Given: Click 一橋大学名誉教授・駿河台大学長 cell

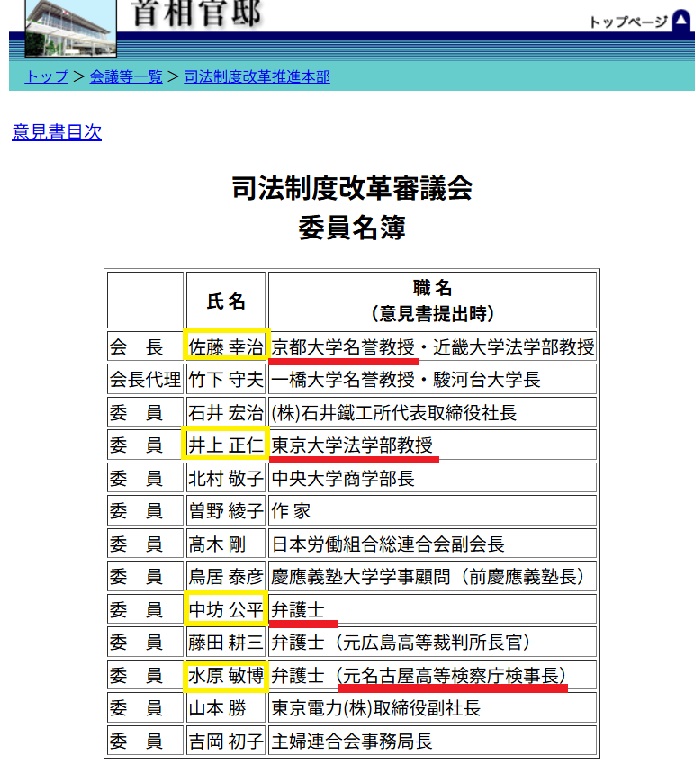Looking at the screenshot, I should point(432,379).
